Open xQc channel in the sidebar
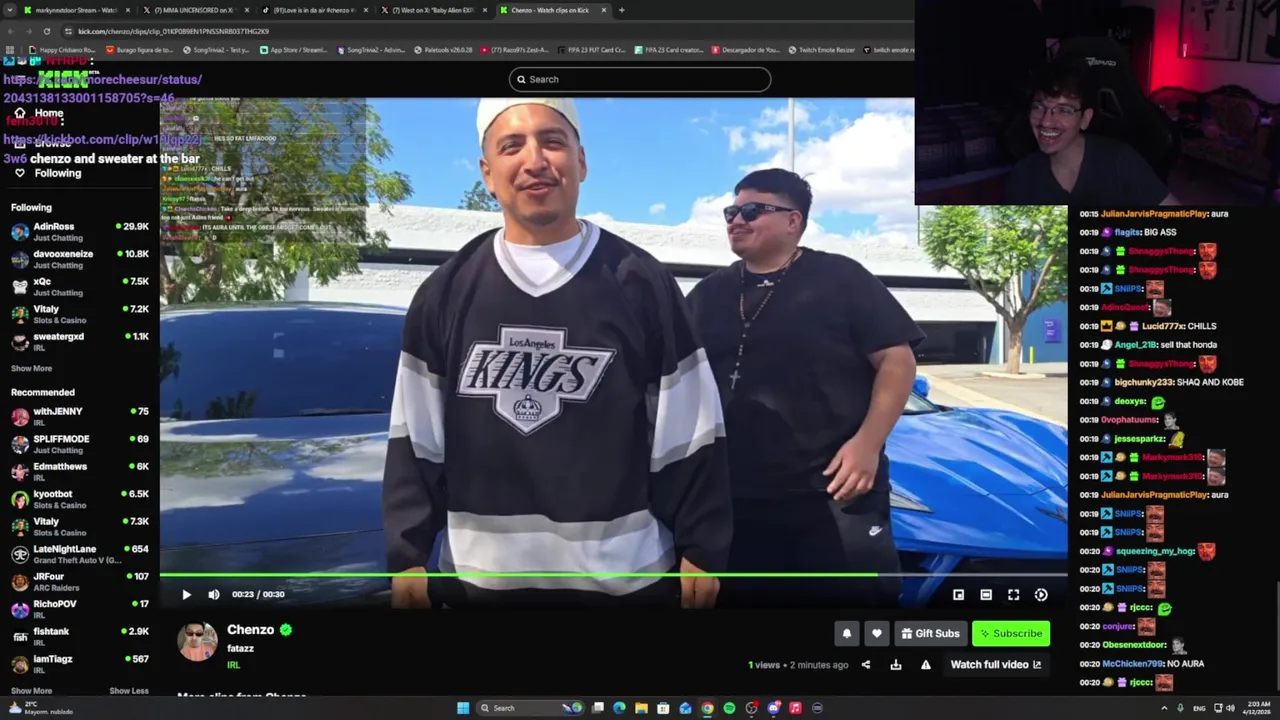 80,287
